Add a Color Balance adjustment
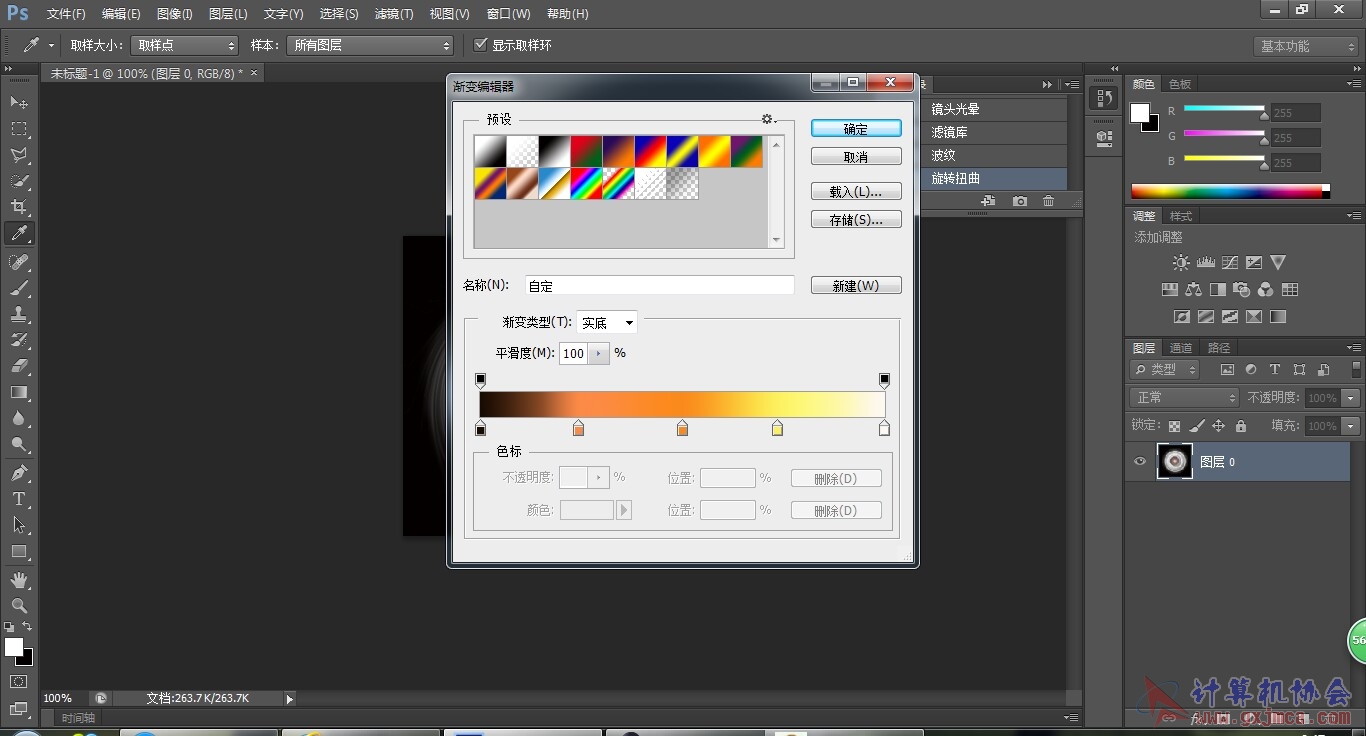The width and height of the screenshot is (1366, 736). point(1193,290)
